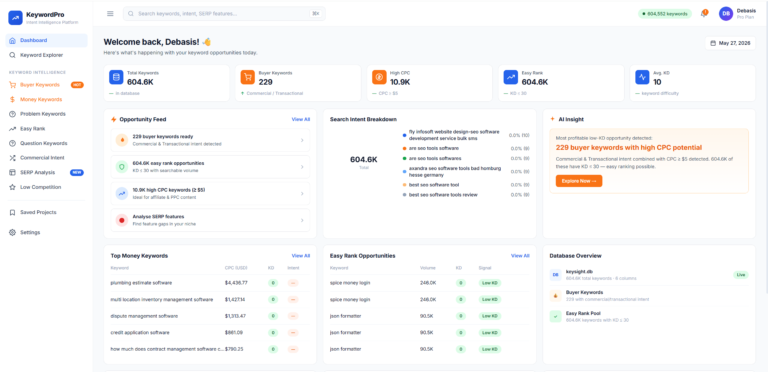This screenshot has height=372, width=768.
Task: Click the Easy Rank Pool check icon
Action: coord(555,316)
